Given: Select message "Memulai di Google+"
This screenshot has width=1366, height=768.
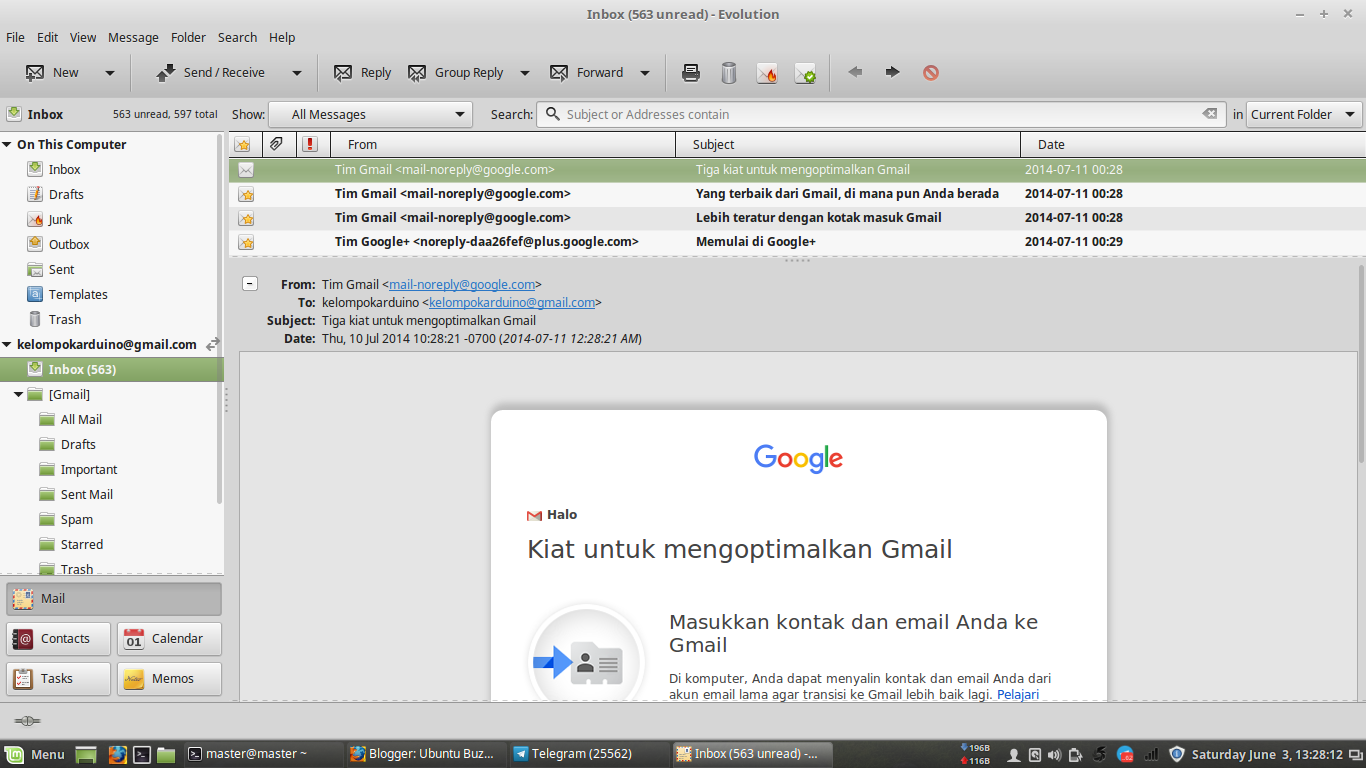Looking at the screenshot, I should (796, 242).
